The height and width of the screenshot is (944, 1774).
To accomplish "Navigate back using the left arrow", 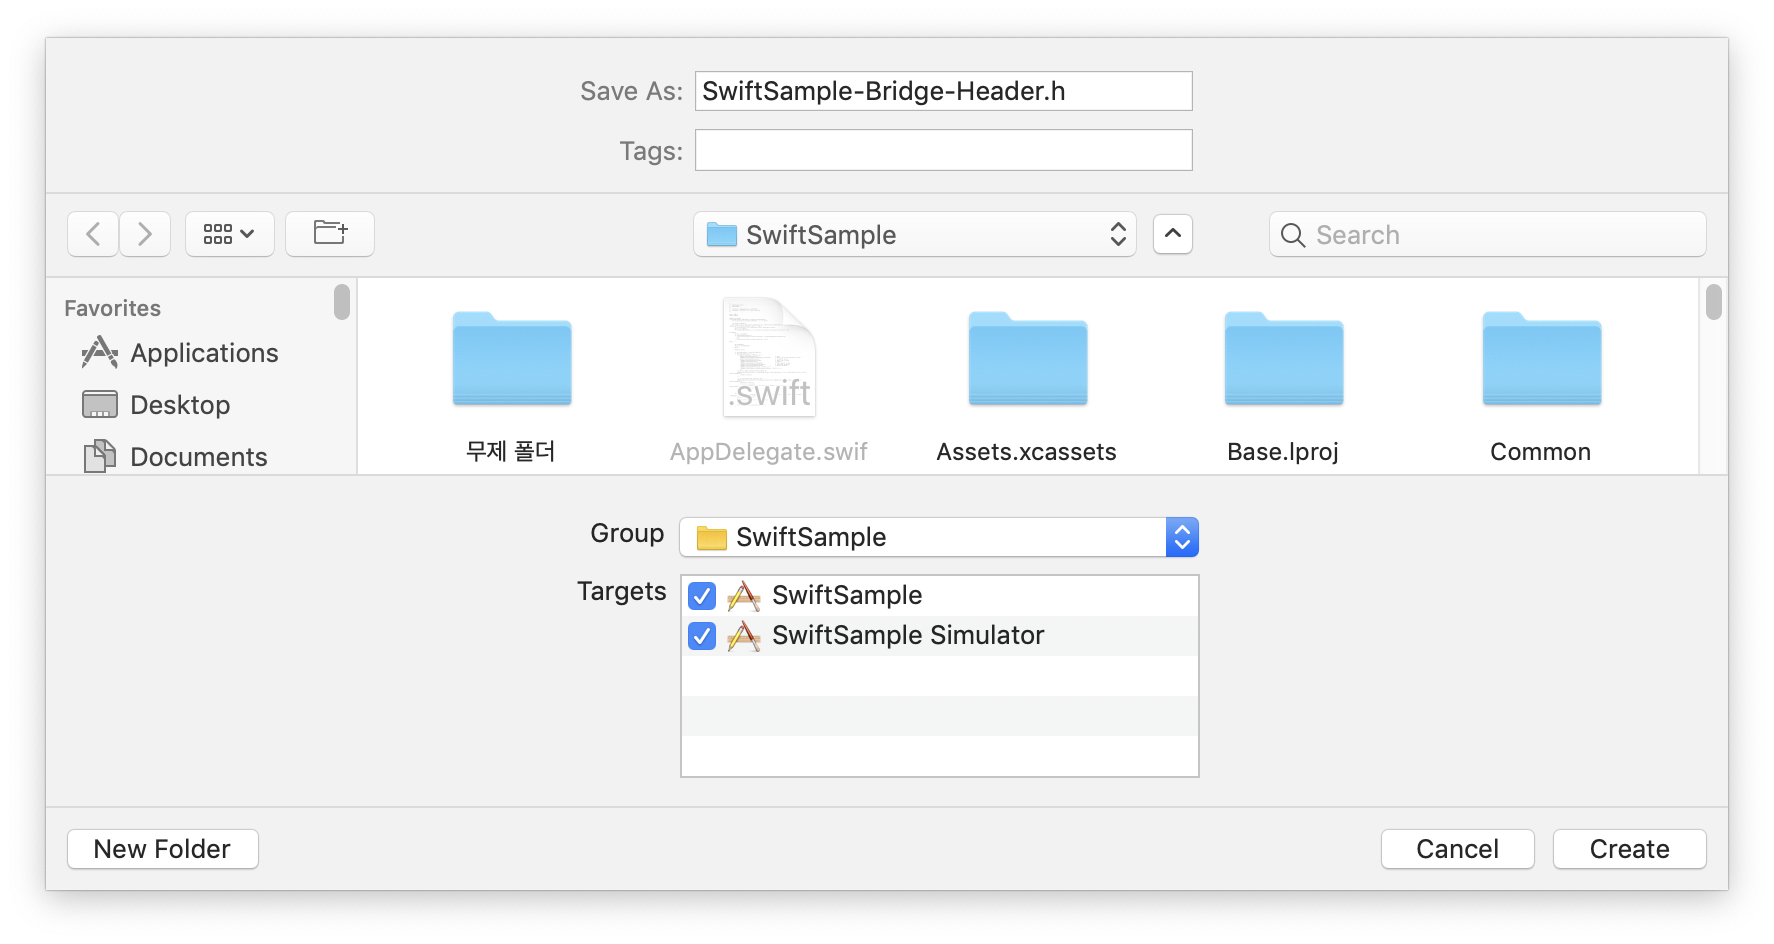I will [92, 234].
